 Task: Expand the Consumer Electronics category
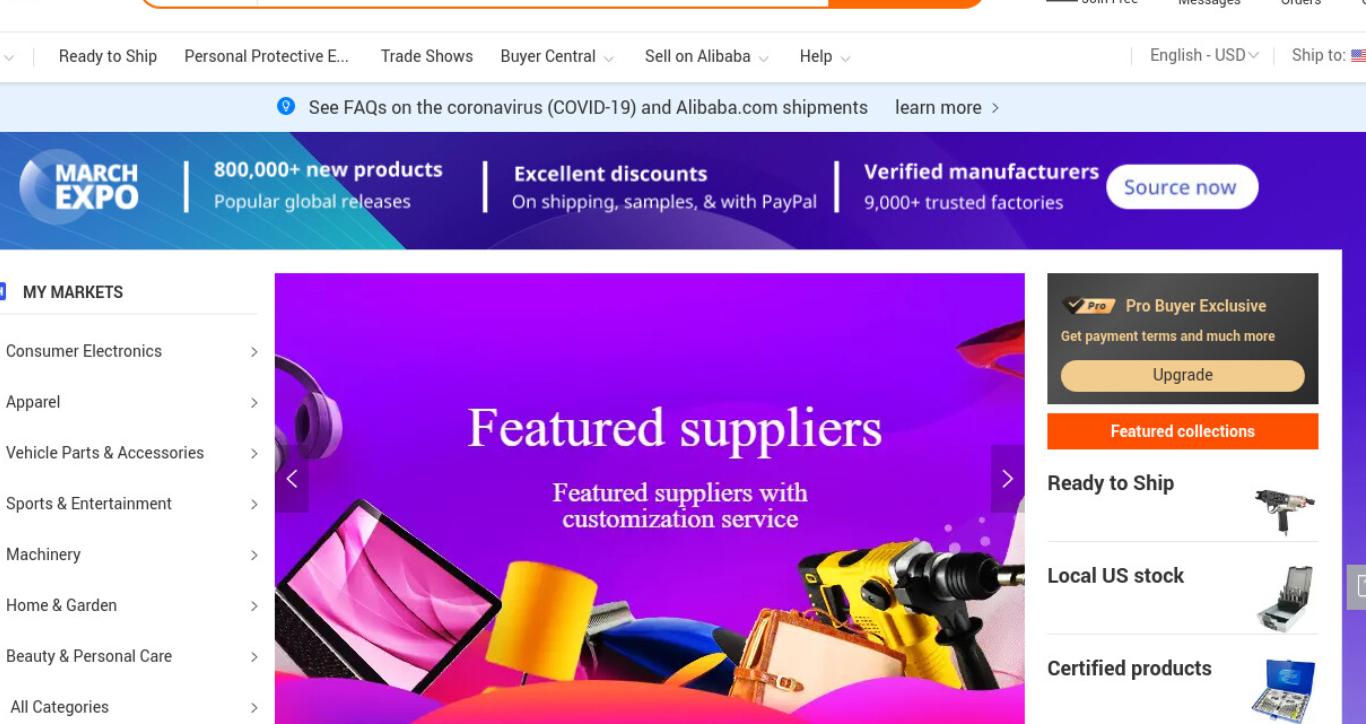click(129, 351)
